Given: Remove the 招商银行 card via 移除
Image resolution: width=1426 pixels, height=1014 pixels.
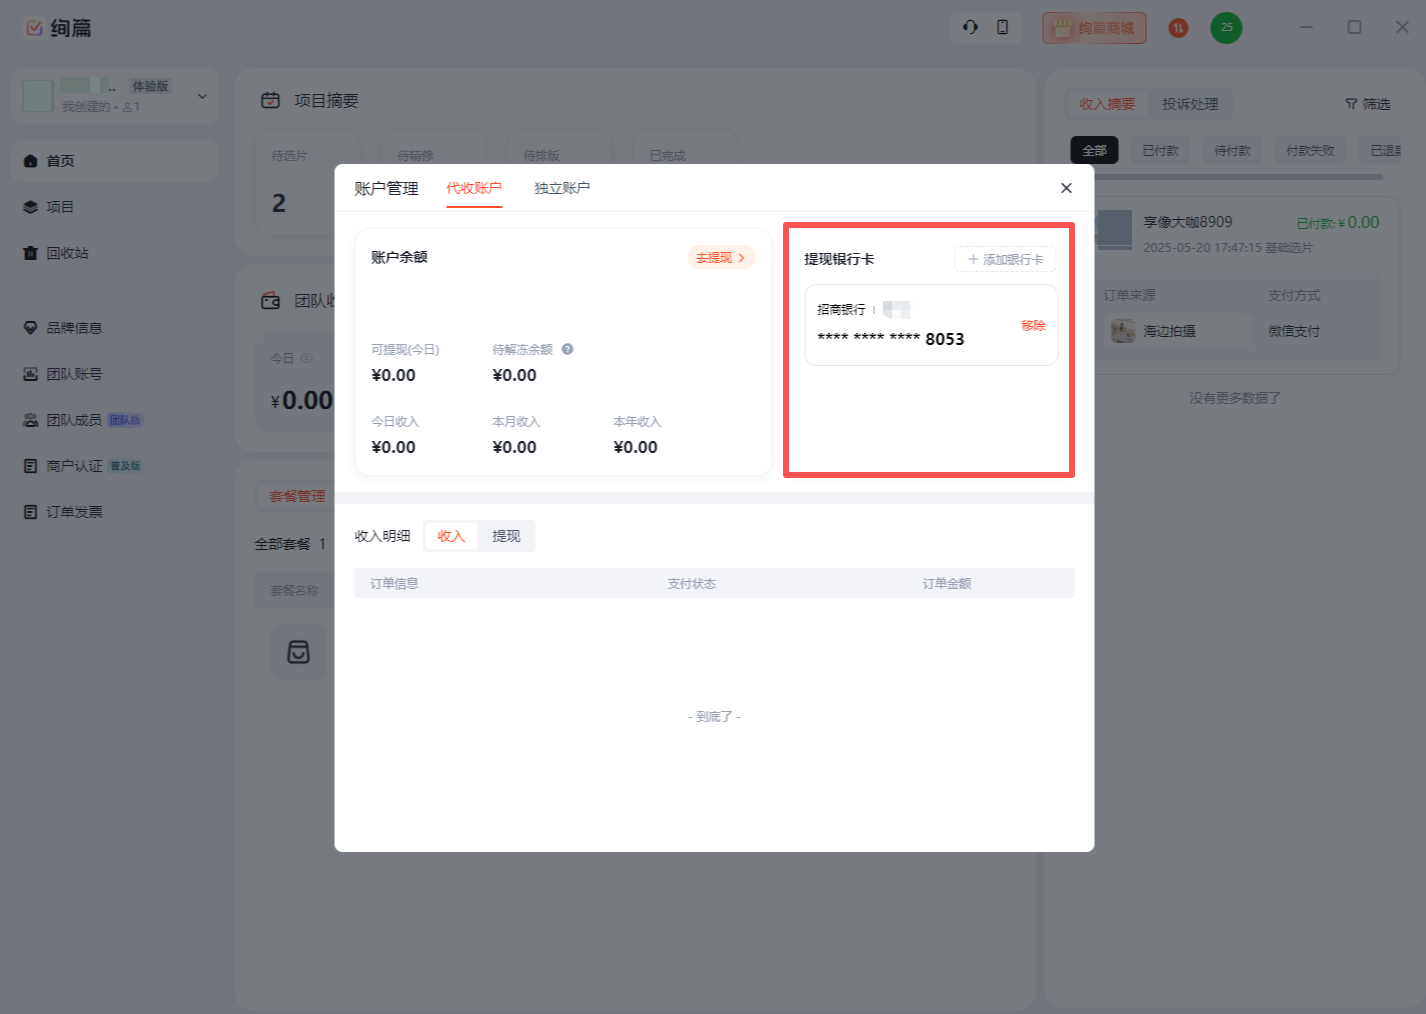Looking at the screenshot, I should click(x=1033, y=326).
